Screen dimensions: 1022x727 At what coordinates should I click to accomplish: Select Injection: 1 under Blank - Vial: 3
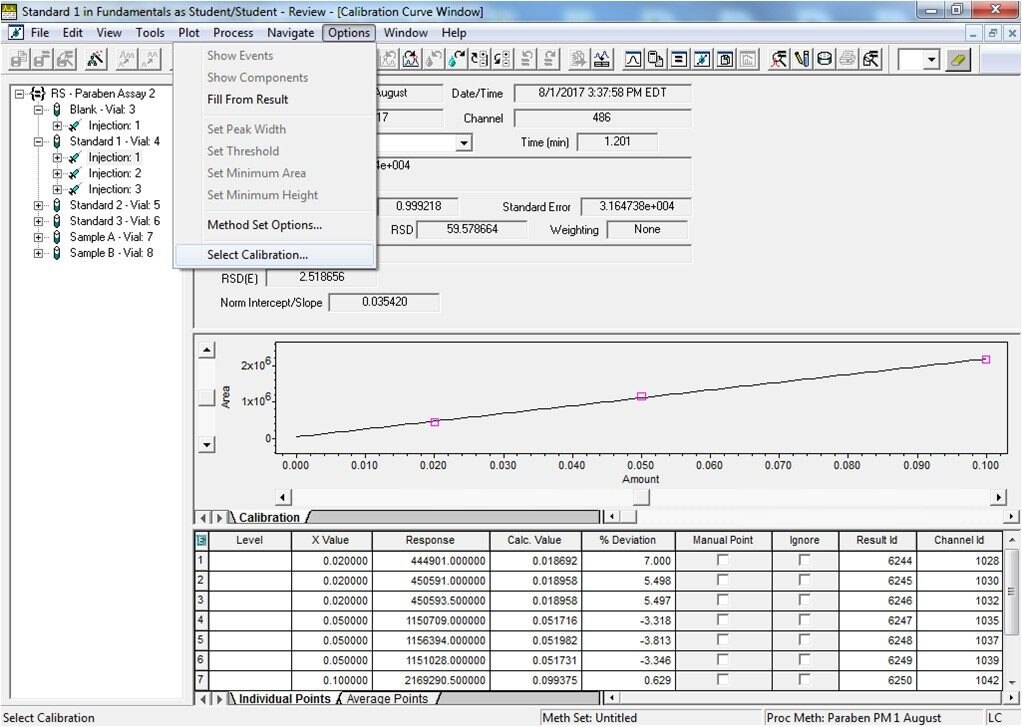point(114,125)
